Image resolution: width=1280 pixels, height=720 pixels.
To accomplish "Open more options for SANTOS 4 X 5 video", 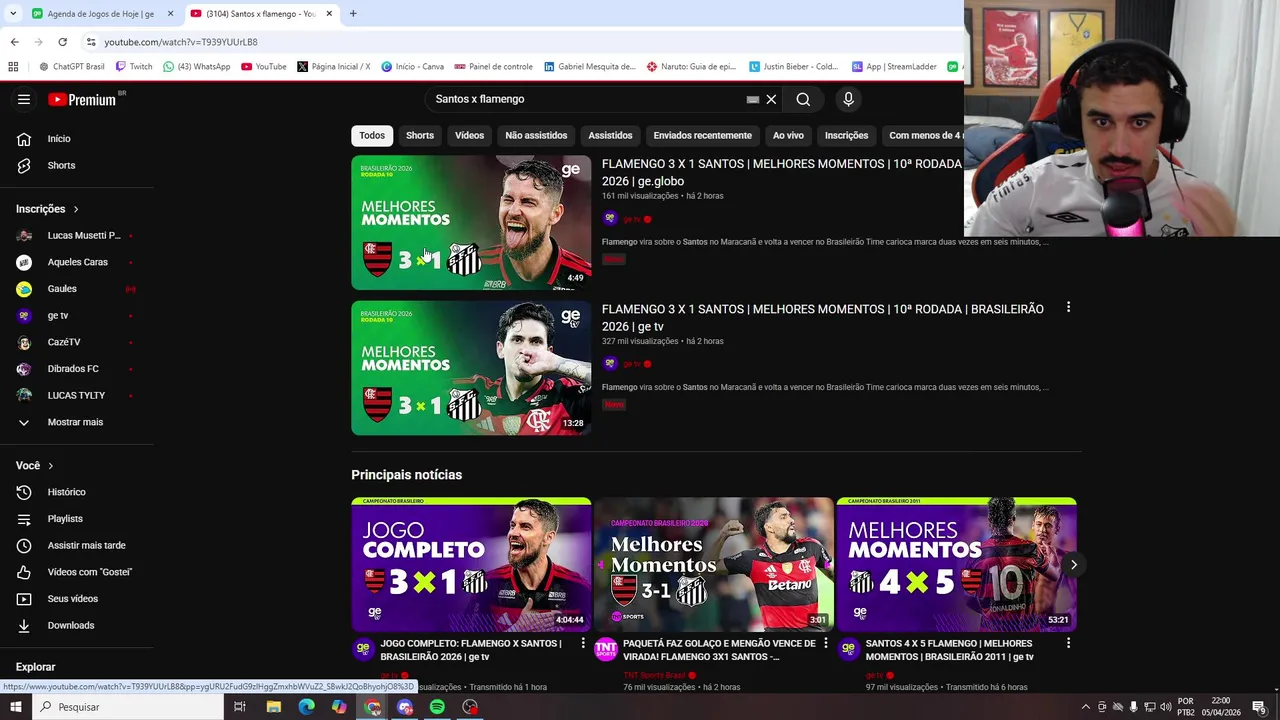I will [x=1068, y=643].
